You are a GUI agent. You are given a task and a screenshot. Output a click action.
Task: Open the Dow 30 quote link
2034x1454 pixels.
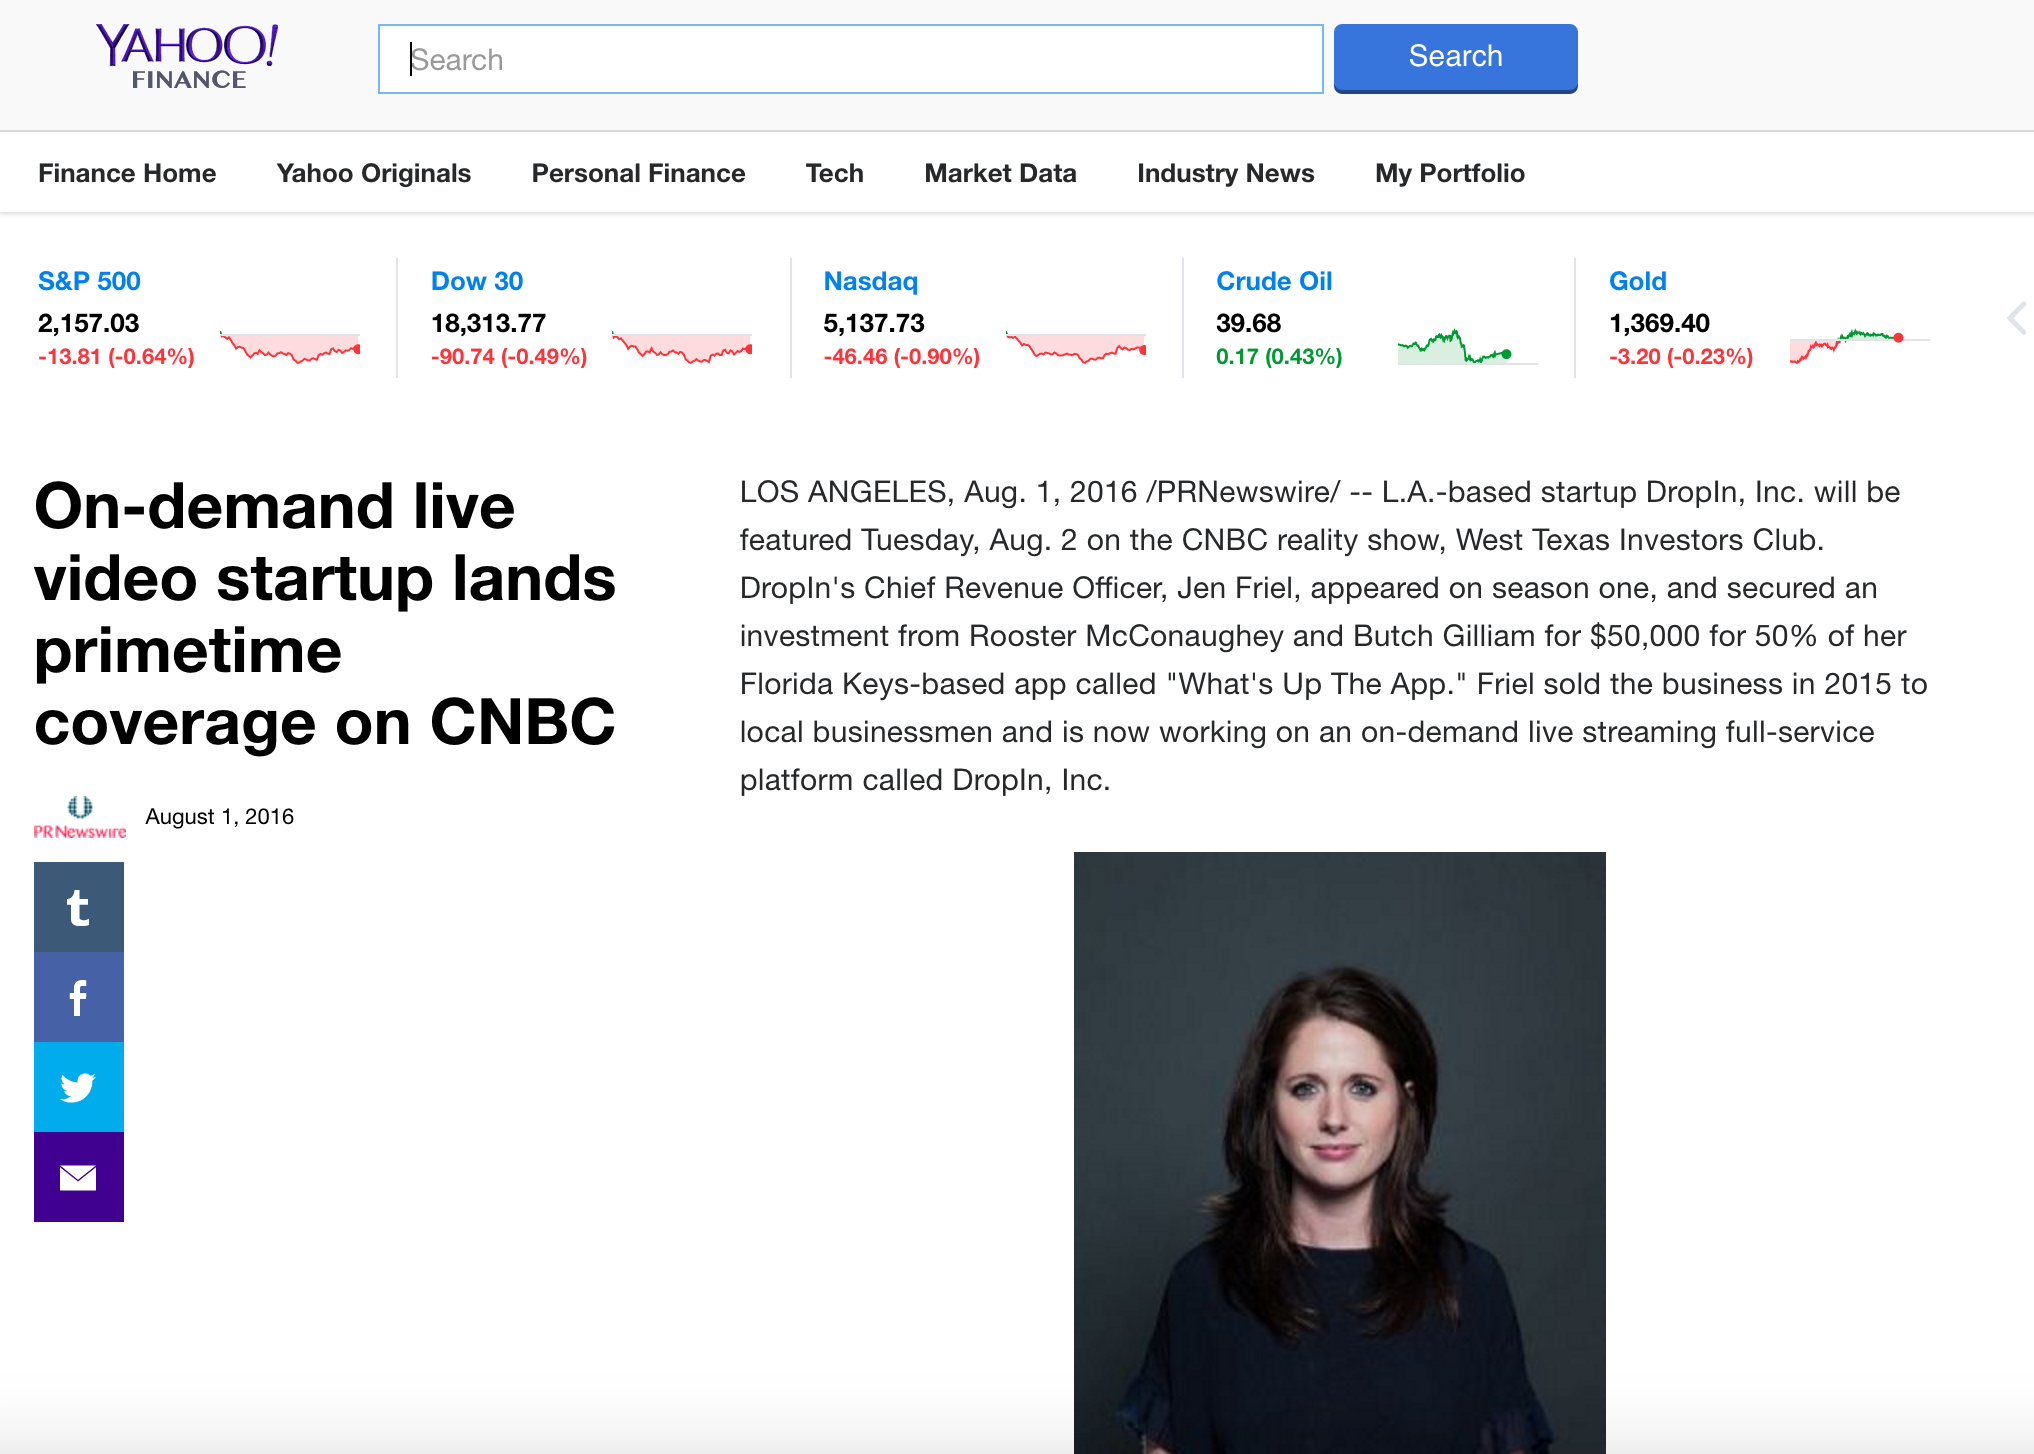(x=477, y=281)
